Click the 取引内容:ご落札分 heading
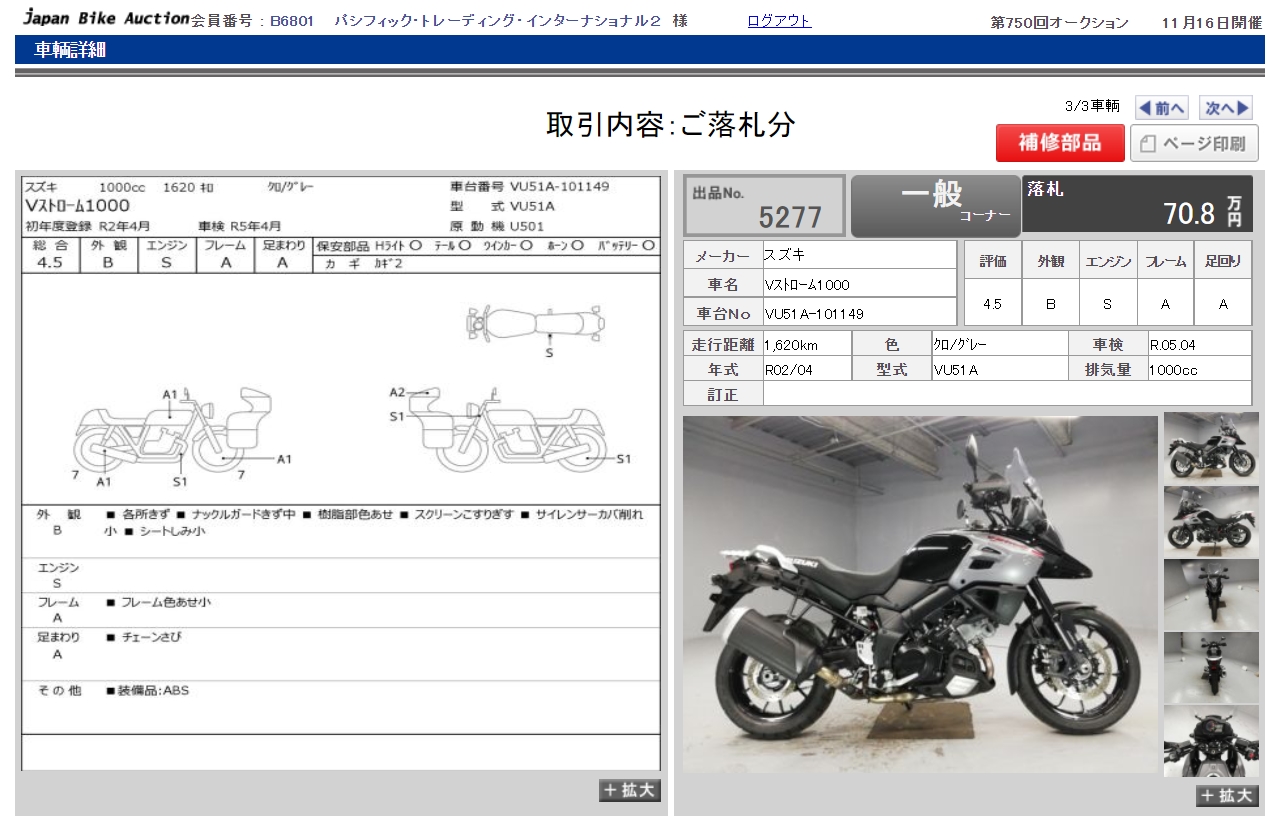The height and width of the screenshot is (823, 1270). 670,125
